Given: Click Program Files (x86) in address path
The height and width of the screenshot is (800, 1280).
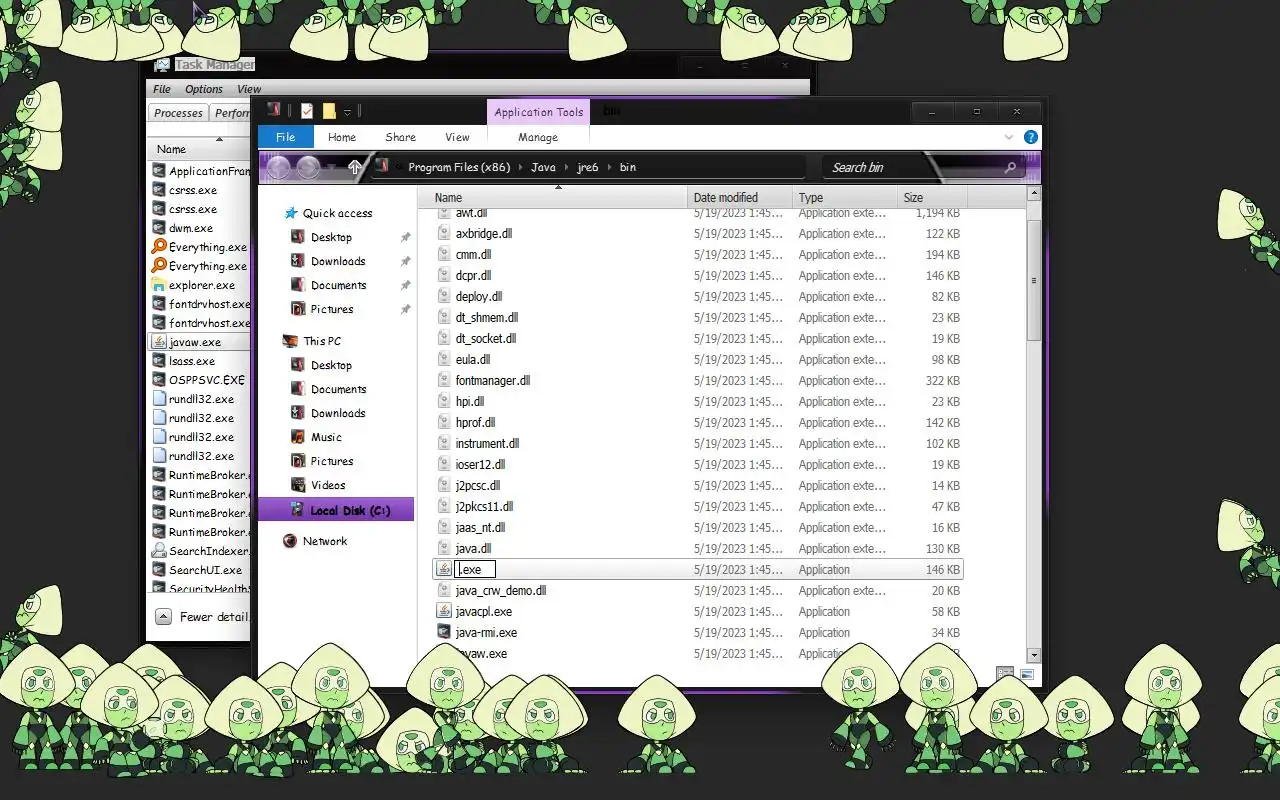Looking at the screenshot, I should [x=459, y=167].
